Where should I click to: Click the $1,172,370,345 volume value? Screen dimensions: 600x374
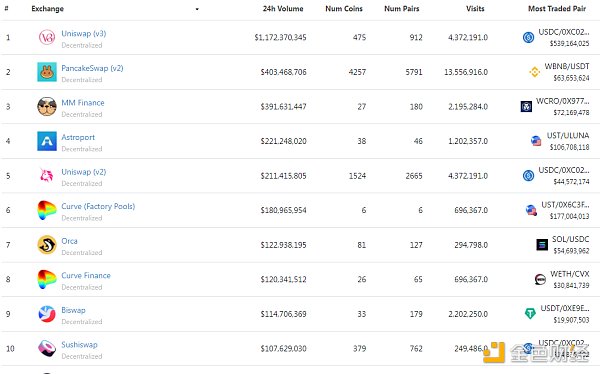pos(280,38)
